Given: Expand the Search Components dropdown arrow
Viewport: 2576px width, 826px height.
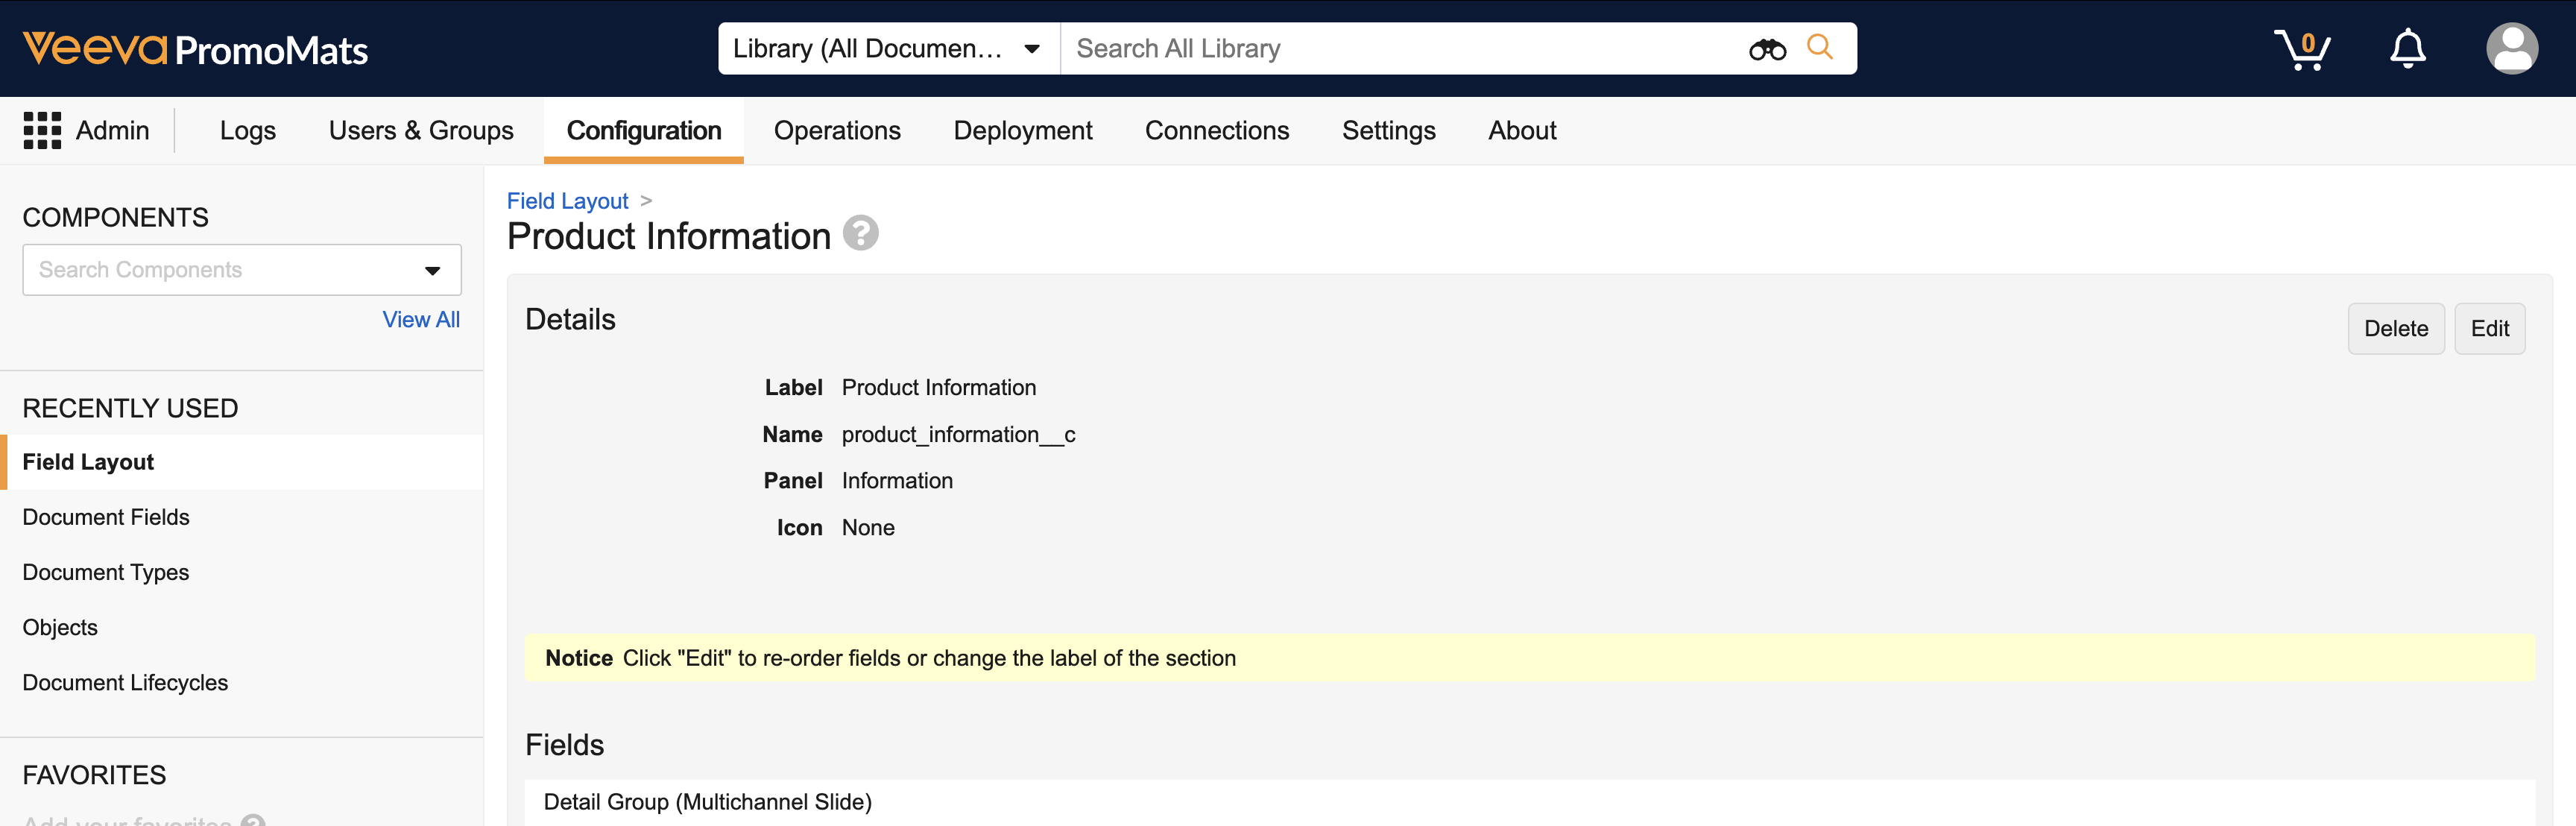Looking at the screenshot, I should pos(432,271).
